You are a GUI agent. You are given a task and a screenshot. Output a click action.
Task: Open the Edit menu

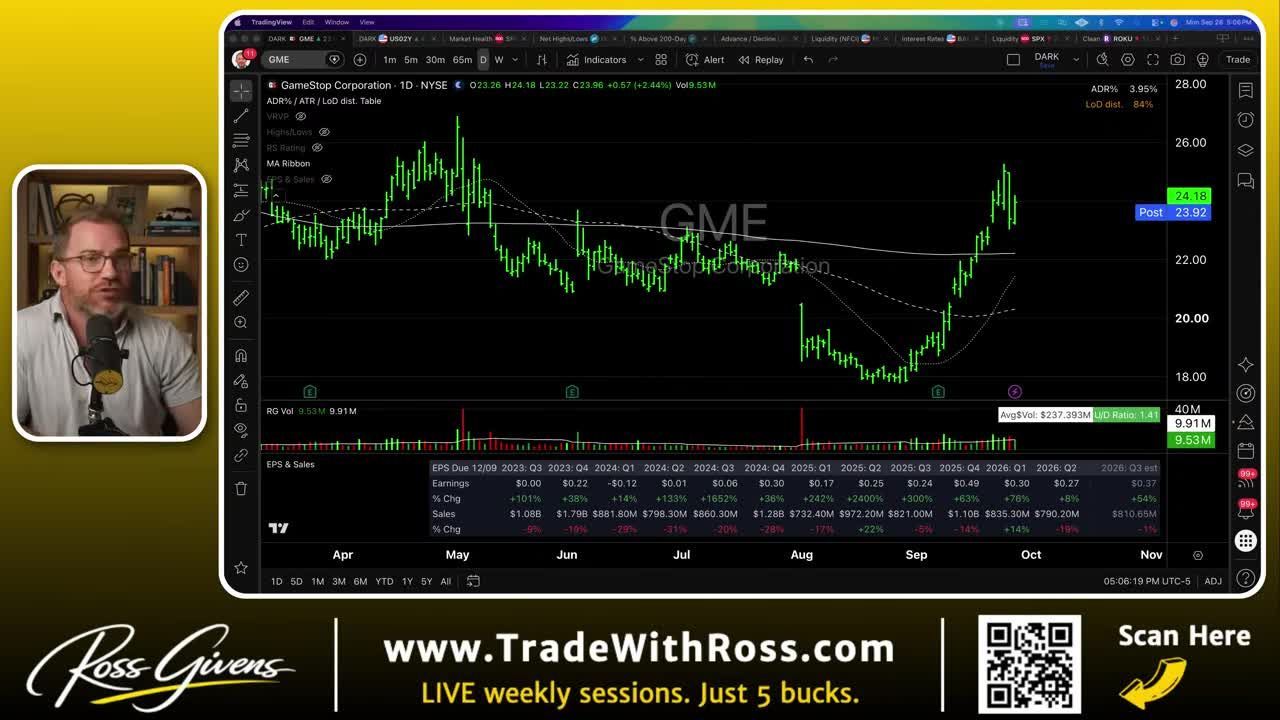tap(308, 22)
